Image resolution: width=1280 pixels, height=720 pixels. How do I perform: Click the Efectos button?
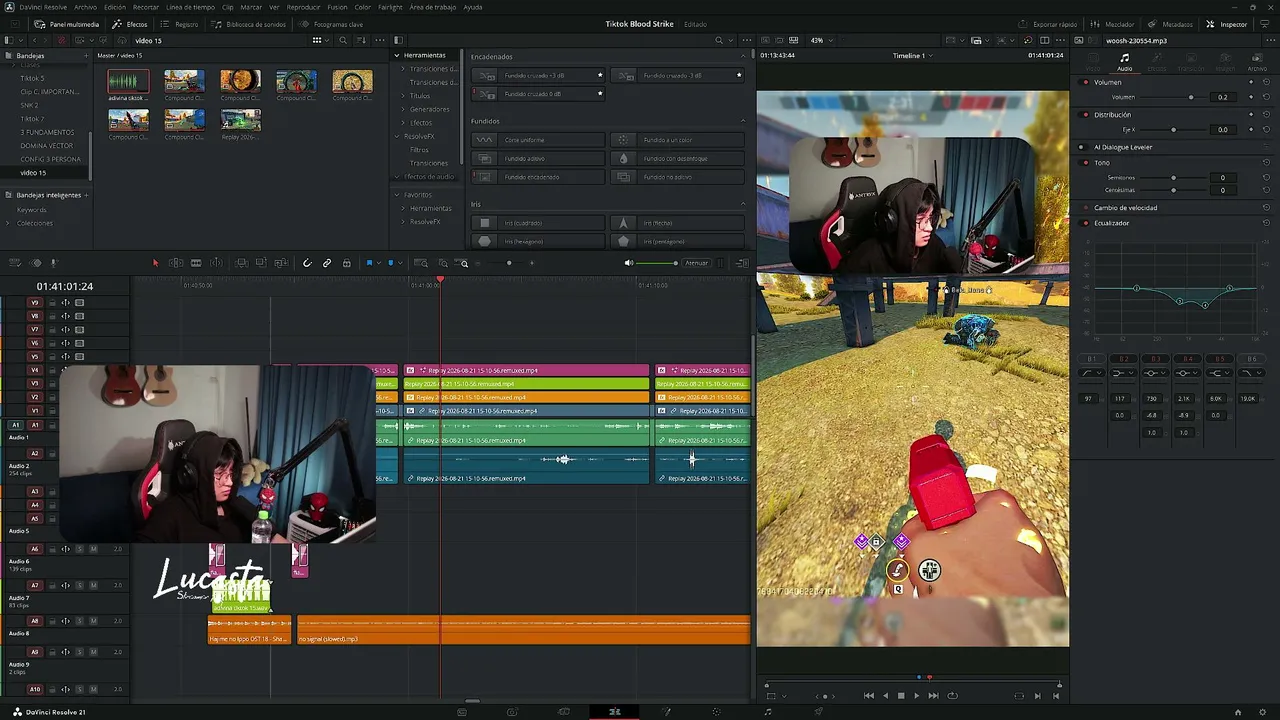[131, 24]
